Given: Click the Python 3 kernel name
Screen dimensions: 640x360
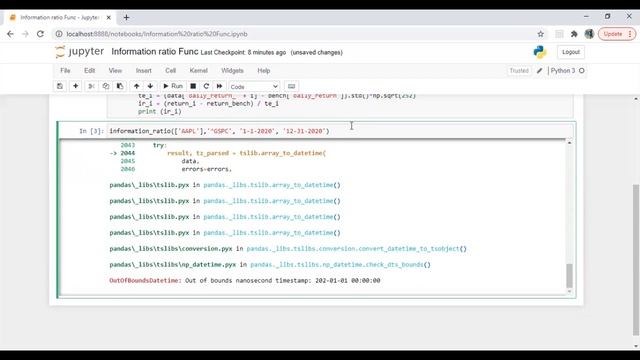Looking at the screenshot, I should click(x=563, y=71).
